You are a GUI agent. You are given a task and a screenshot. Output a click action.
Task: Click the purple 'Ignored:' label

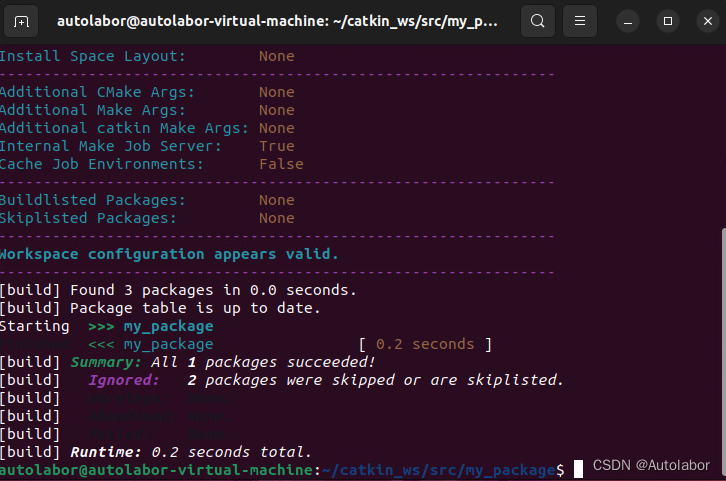(124, 380)
